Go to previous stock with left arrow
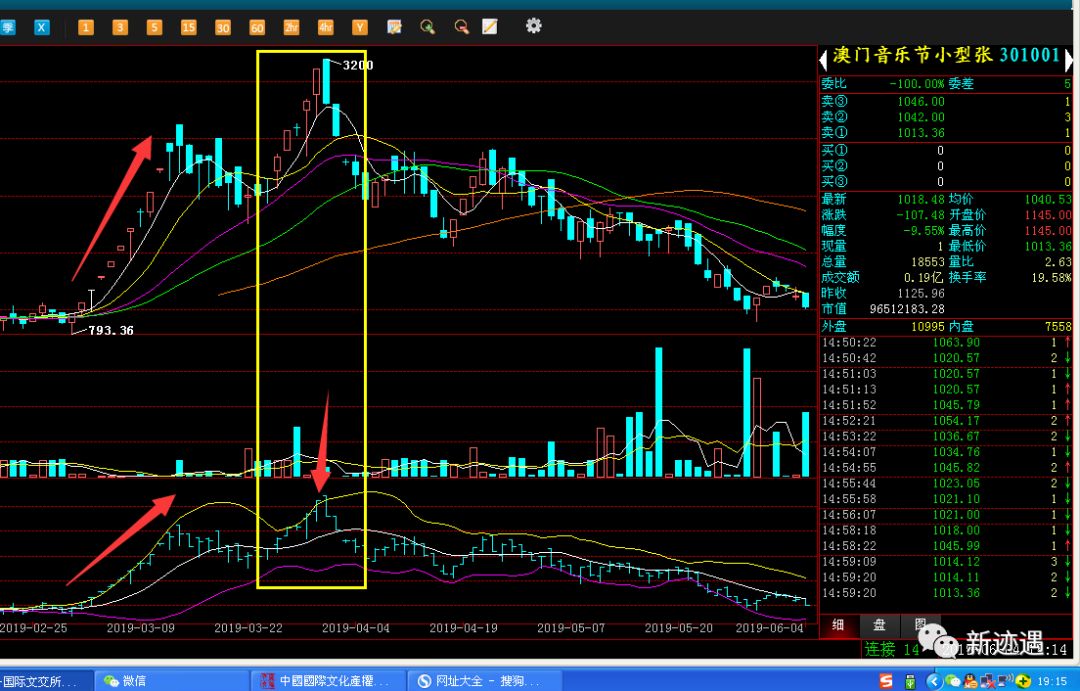 pyautogui.click(x=823, y=59)
